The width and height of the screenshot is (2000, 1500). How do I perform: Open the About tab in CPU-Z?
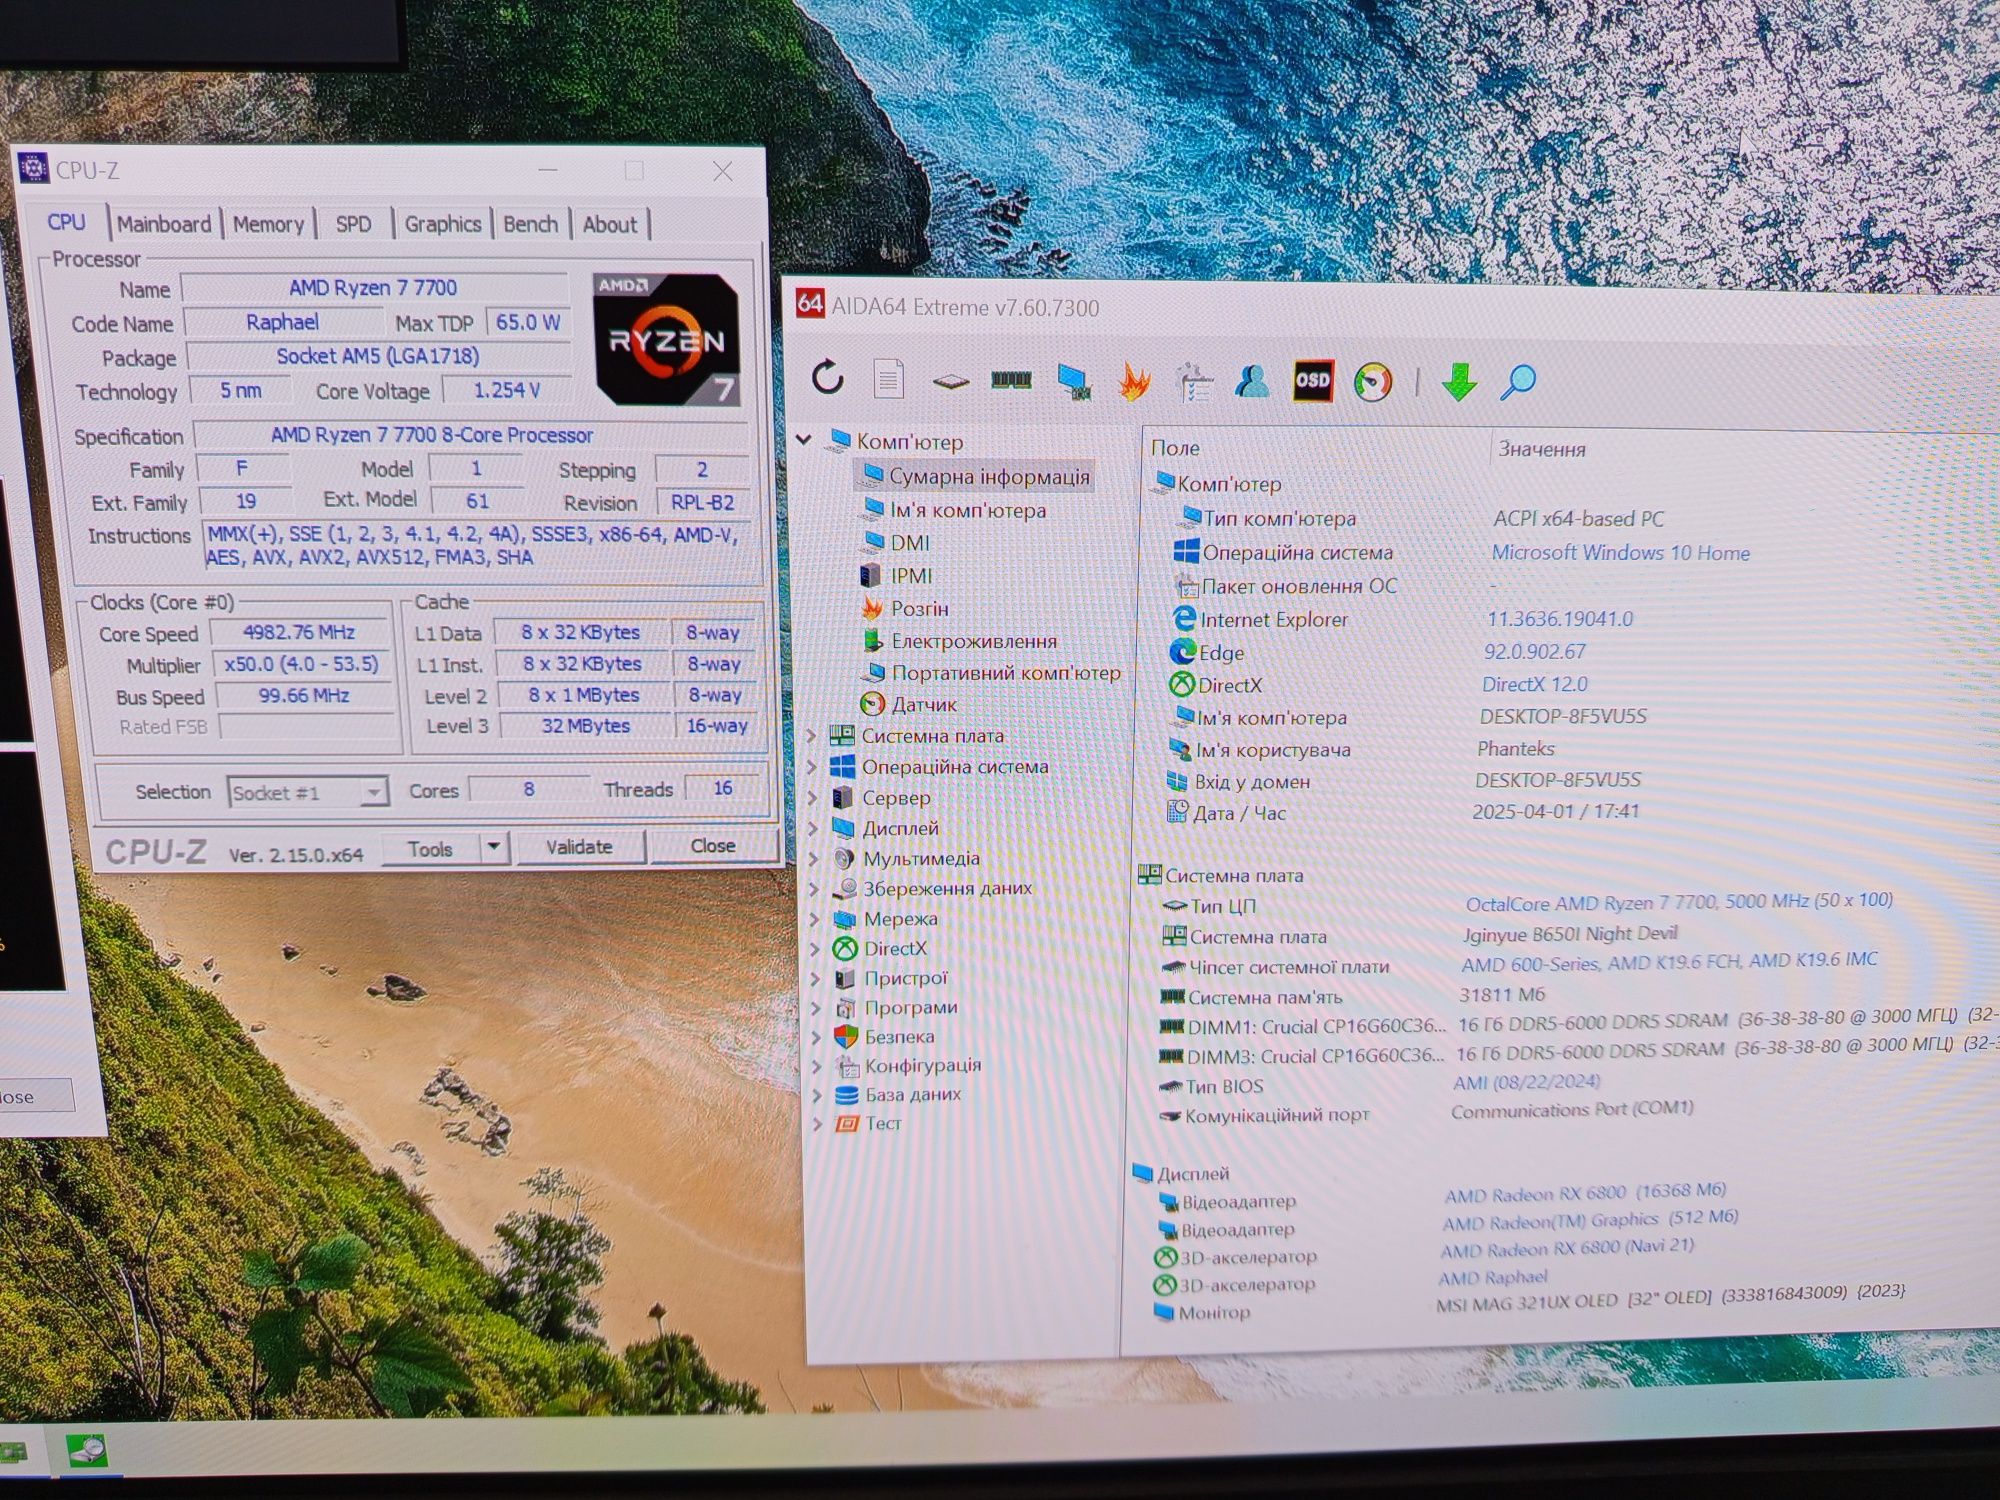tap(610, 224)
